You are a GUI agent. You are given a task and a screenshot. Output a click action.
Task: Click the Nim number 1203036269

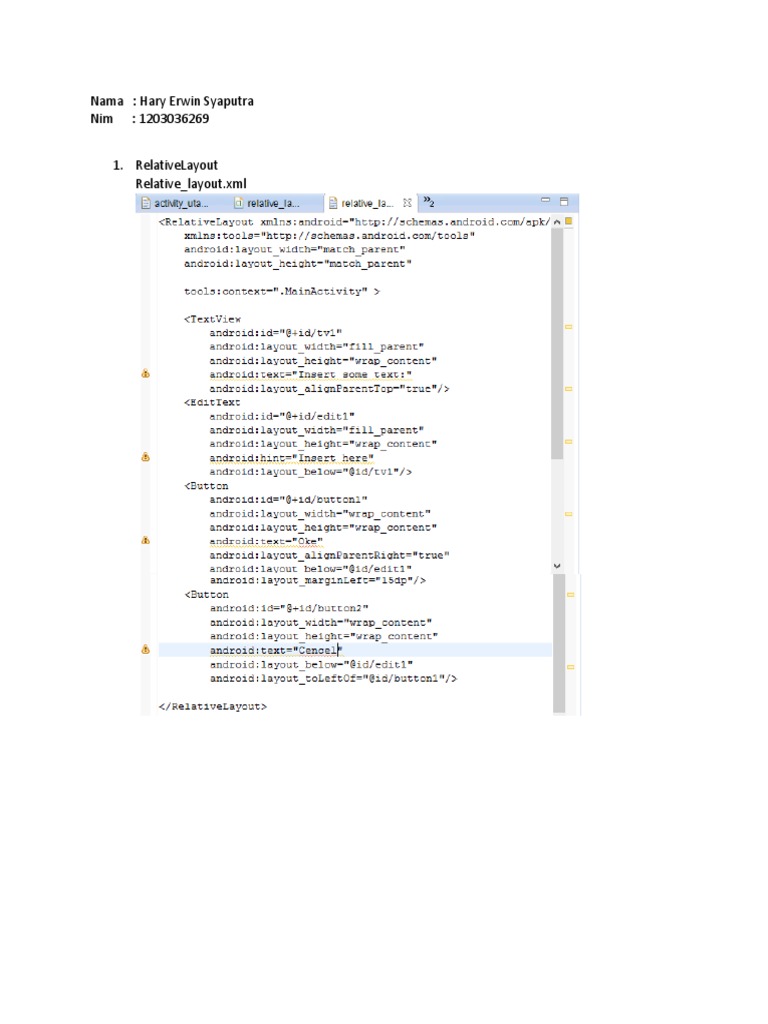point(174,119)
